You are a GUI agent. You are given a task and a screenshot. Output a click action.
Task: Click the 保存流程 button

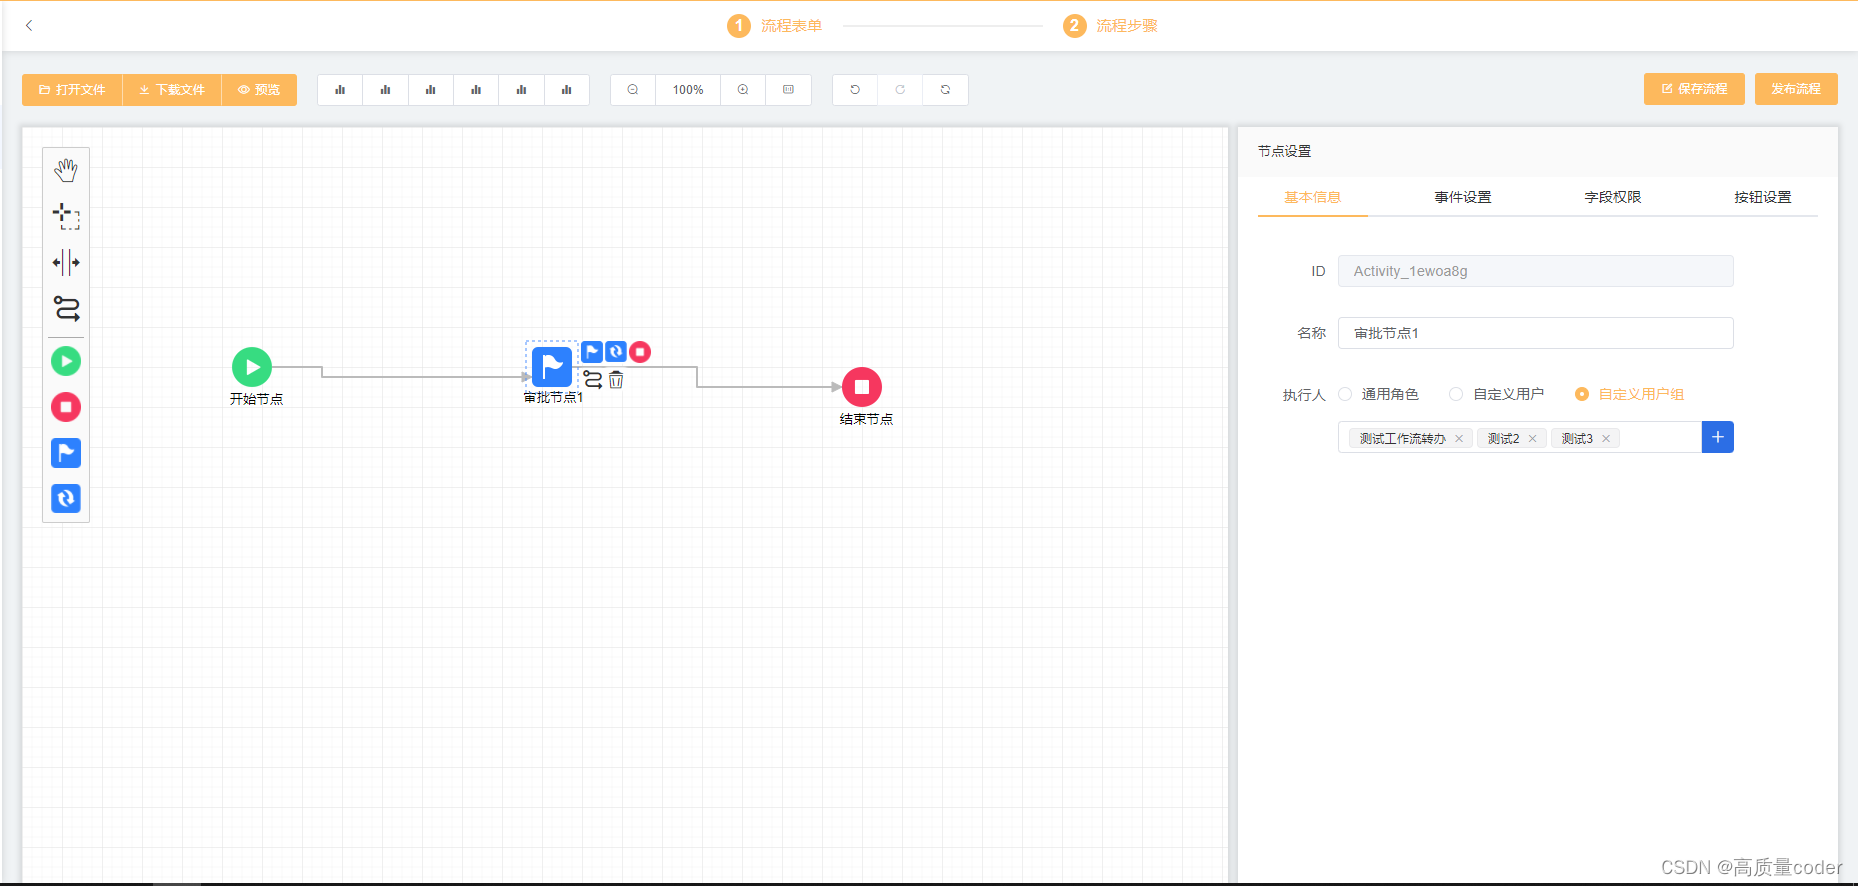click(x=1694, y=89)
